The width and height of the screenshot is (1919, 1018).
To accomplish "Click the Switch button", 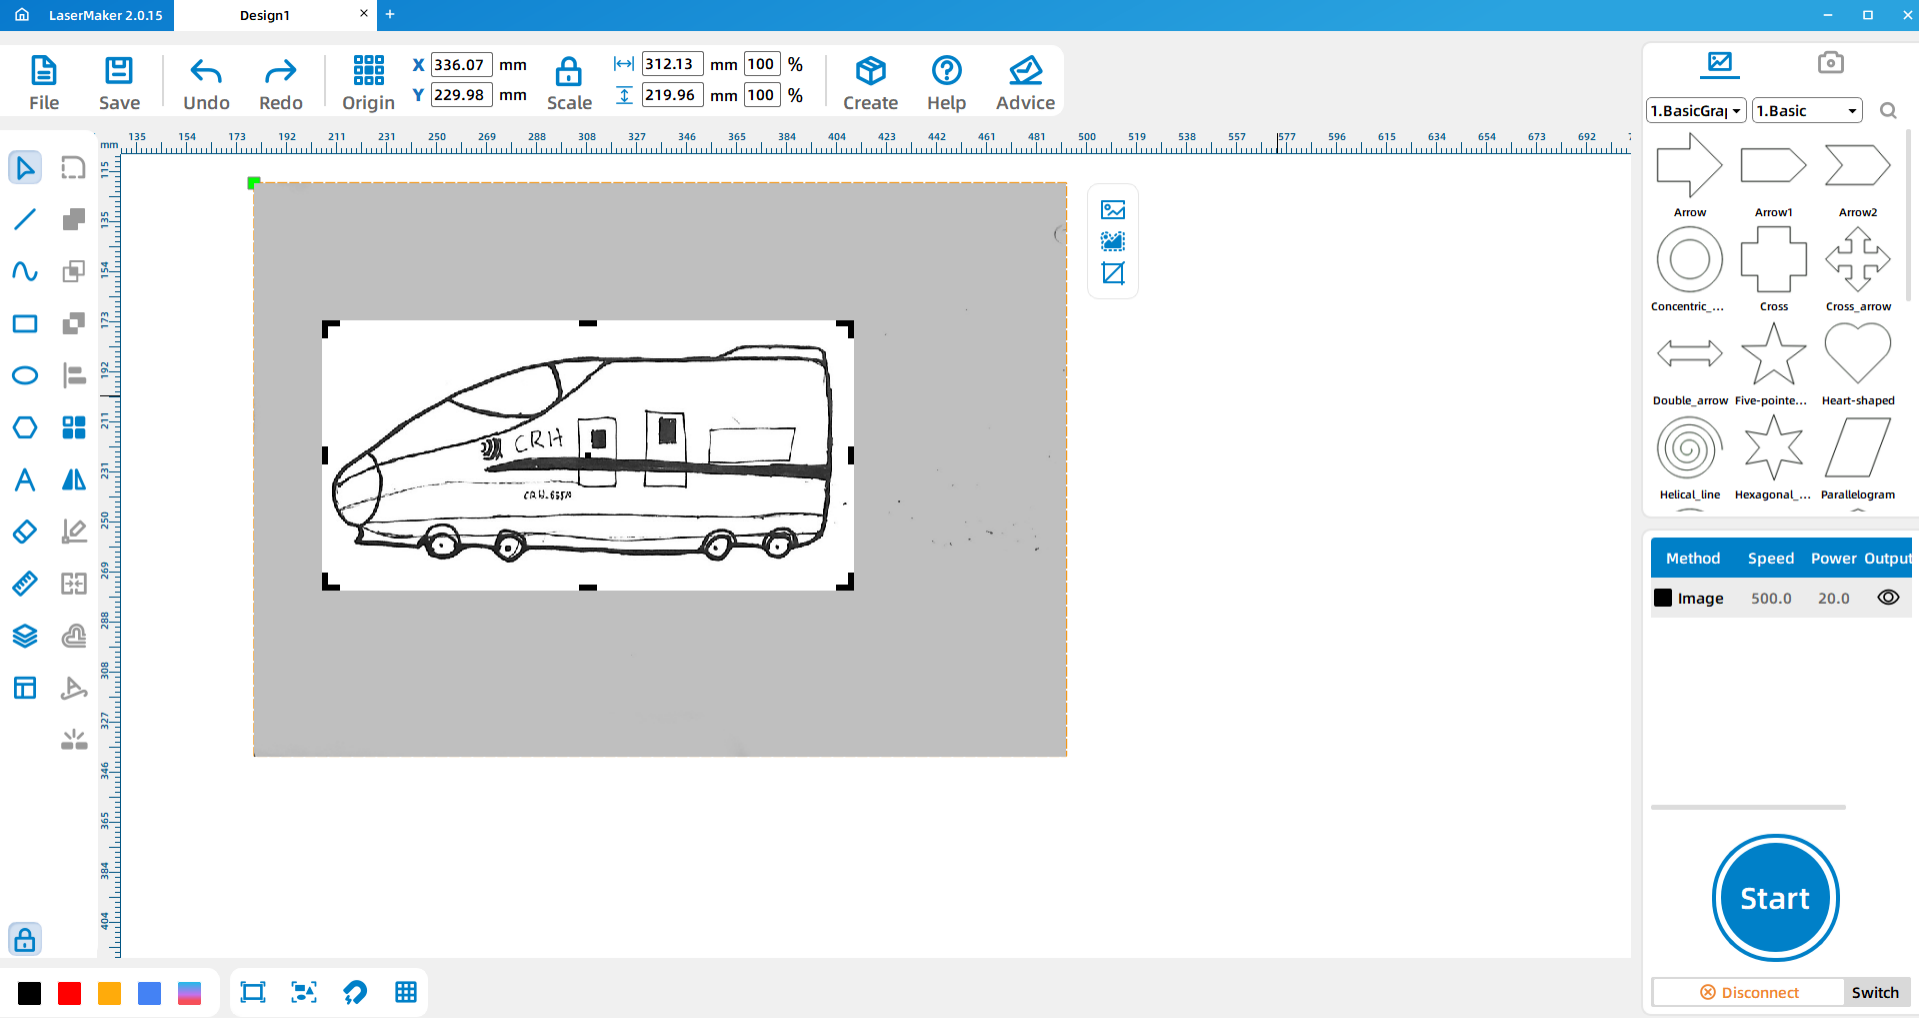I will tap(1875, 993).
